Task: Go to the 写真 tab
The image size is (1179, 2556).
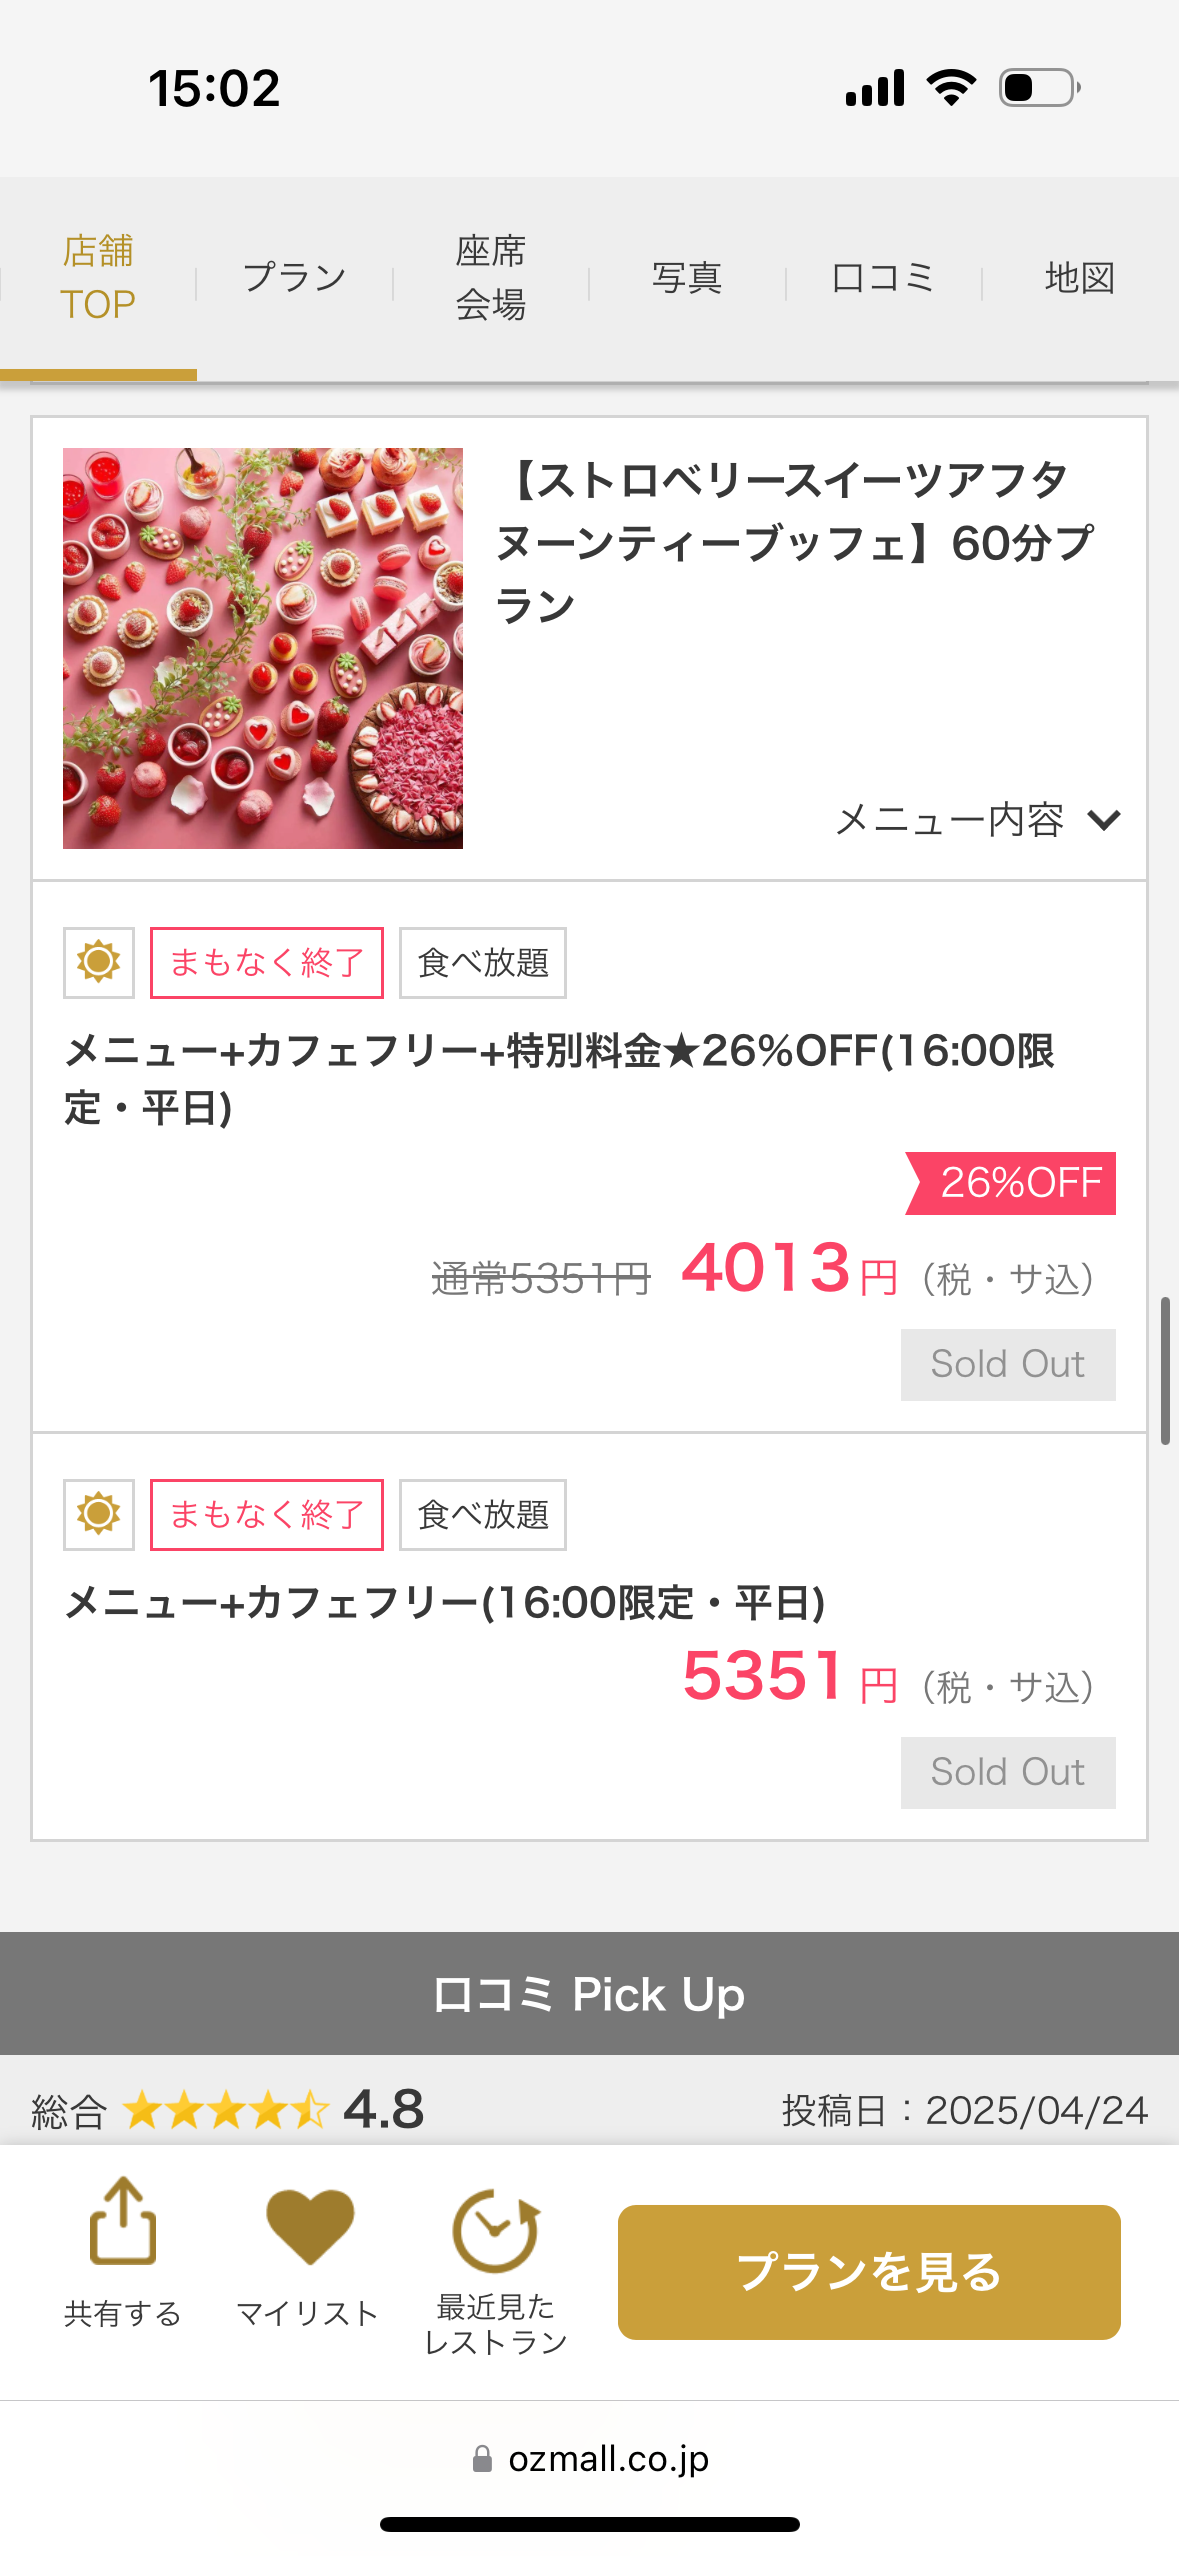Action: click(687, 278)
